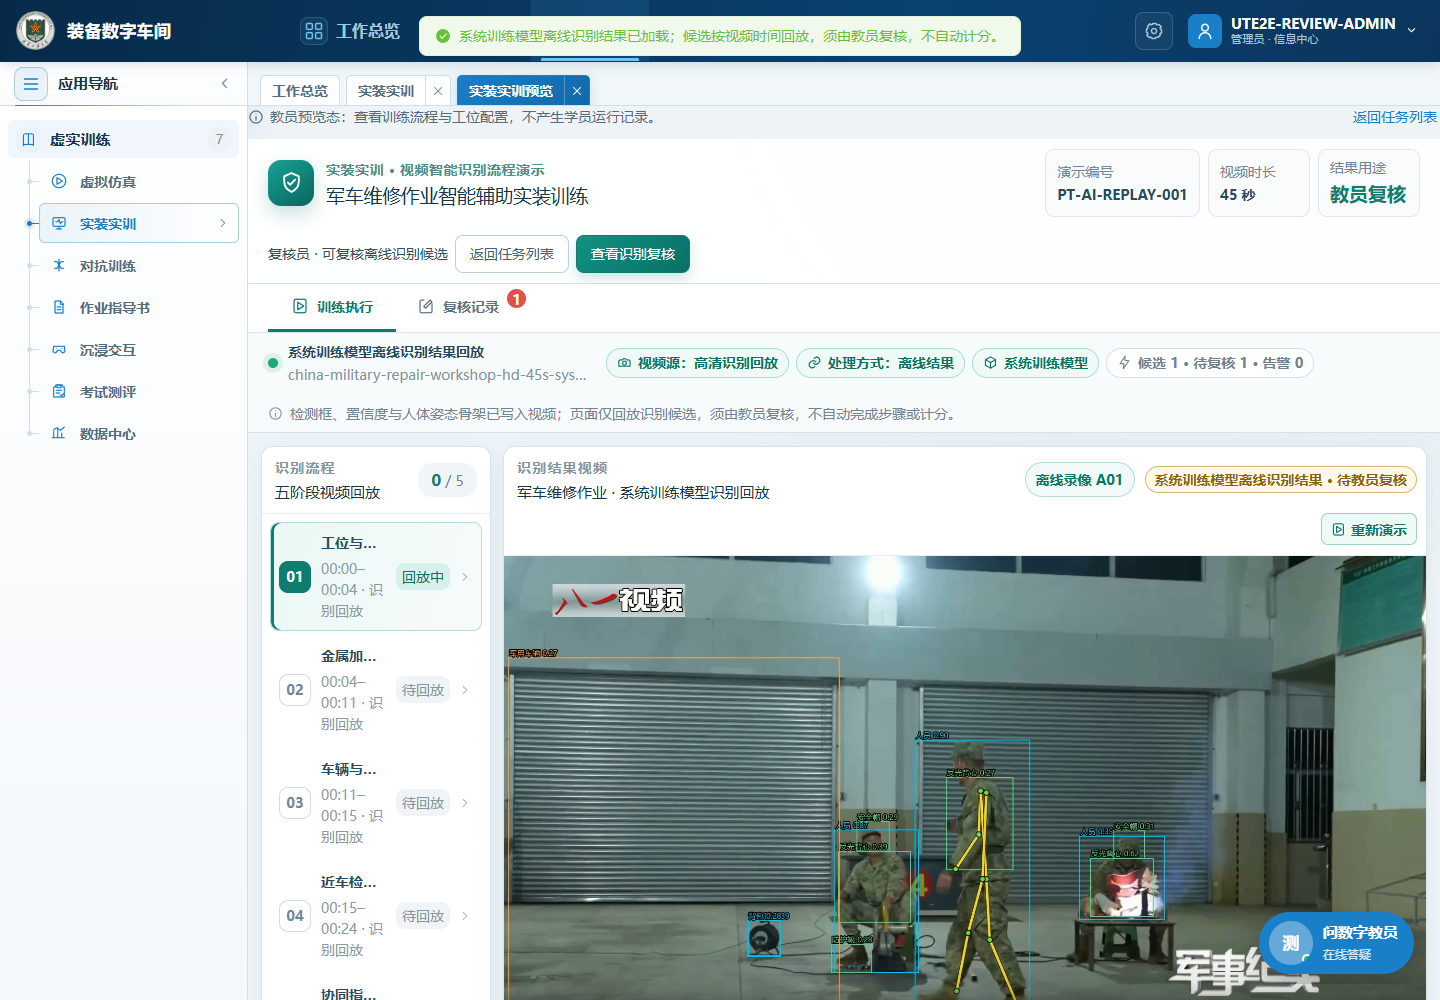Screen dimensions: 1440x1000
Task: Click the user avatar icon
Action: coord(1205,31)
